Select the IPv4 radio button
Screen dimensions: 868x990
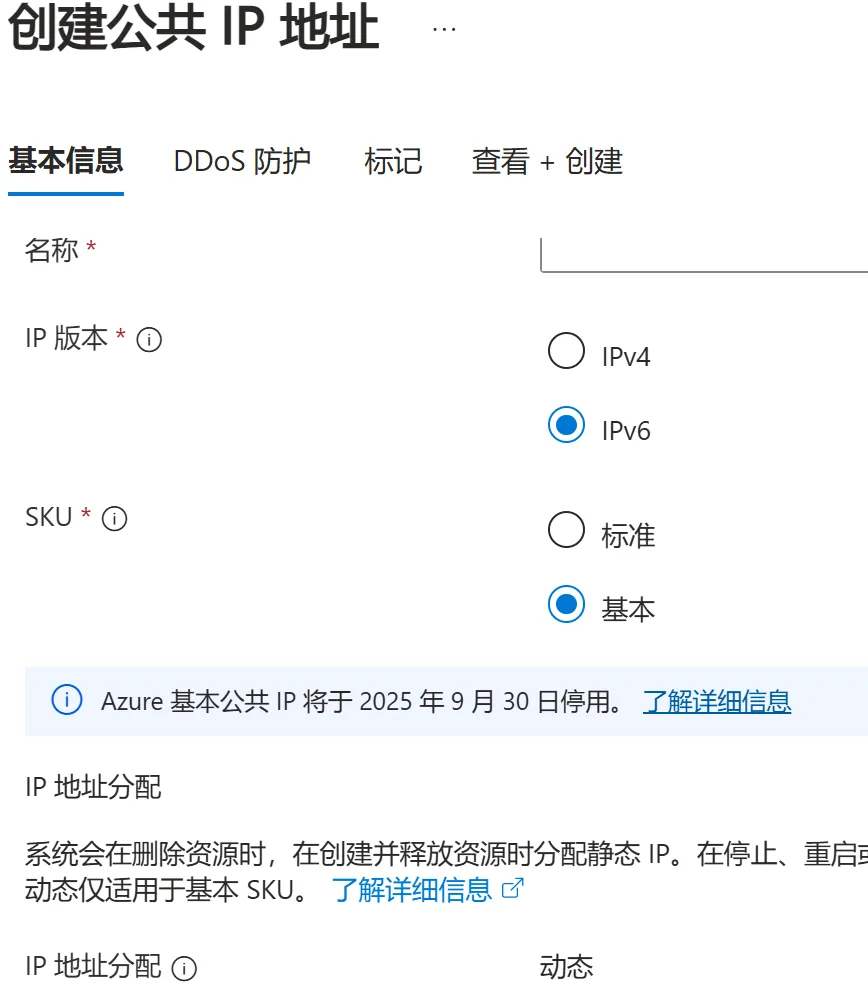(x=567, y=351)
